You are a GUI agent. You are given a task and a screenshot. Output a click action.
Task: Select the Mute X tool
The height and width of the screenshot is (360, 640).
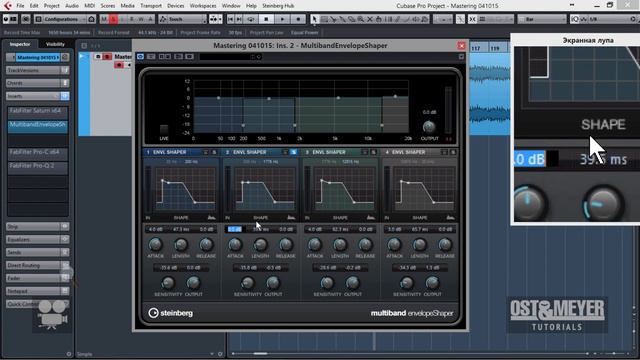tap(370, 19)
